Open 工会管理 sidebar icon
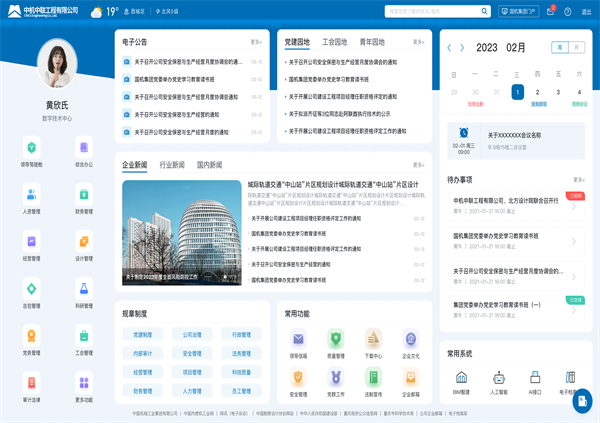 click(x=84, y=336)
